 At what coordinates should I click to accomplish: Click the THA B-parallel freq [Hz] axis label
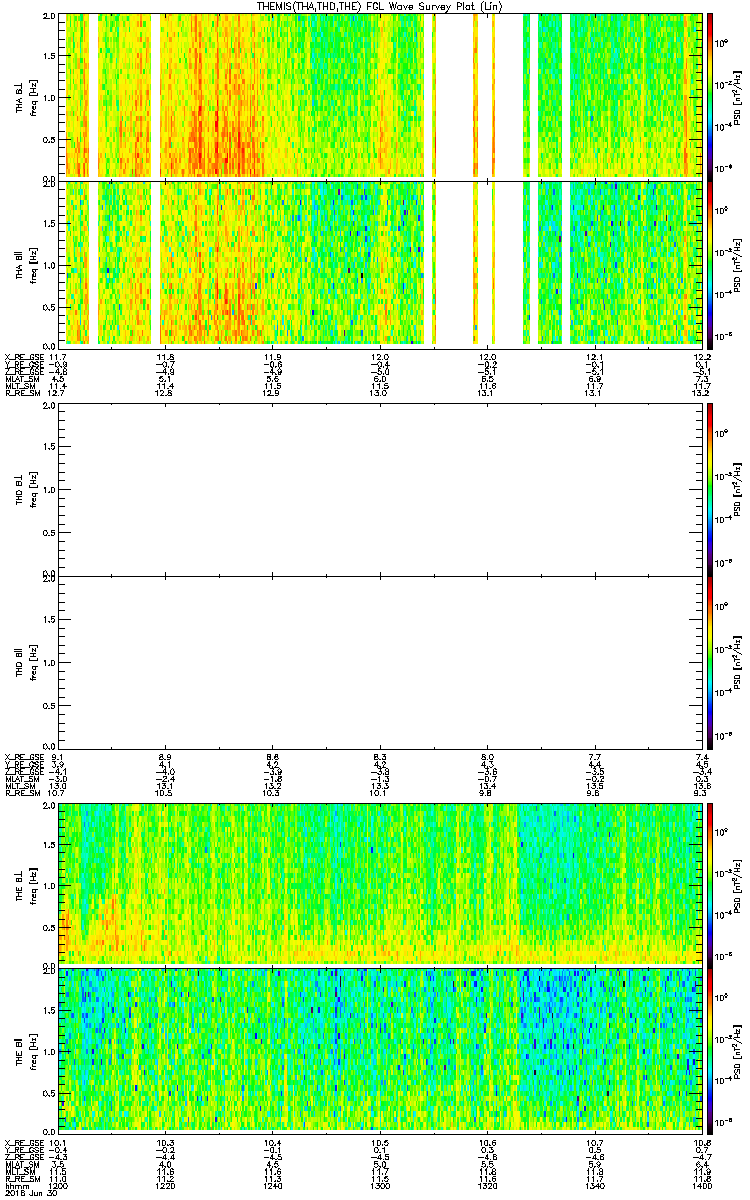click(33, 264)
